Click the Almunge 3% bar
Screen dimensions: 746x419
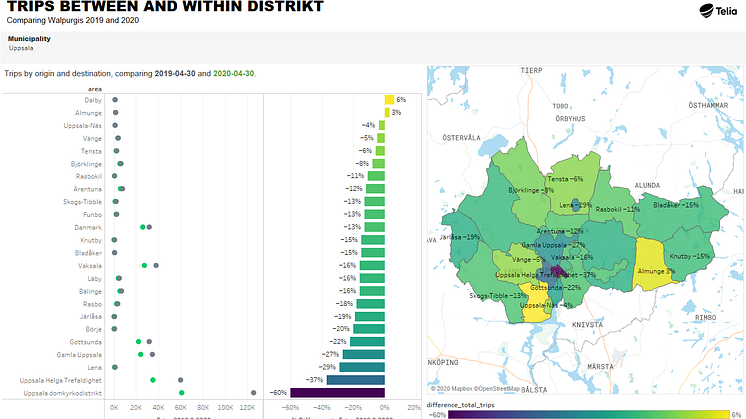point(387,113)
